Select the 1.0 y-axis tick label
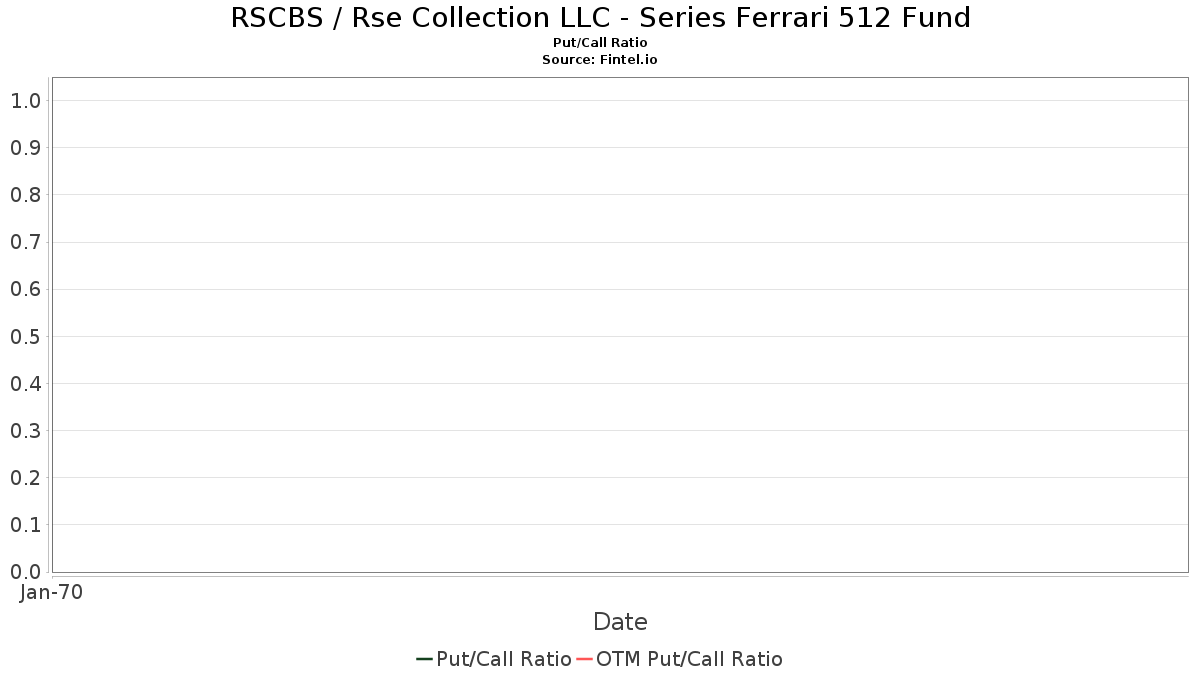 (25, 101)
